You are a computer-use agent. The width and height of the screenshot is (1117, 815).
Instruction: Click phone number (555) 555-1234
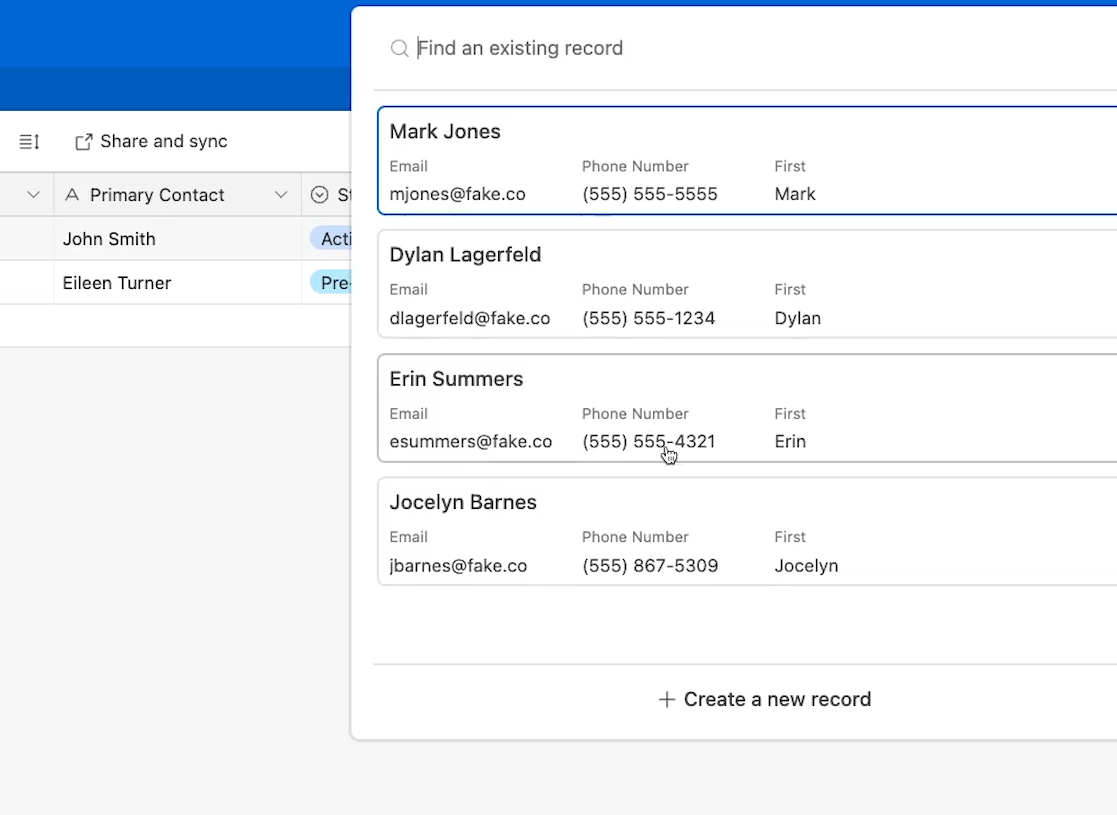[648, 318]
